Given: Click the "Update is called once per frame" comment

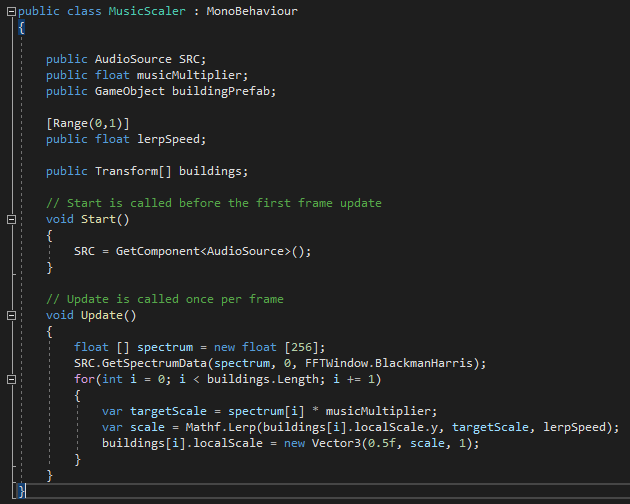Looking at the screenshot, I should point(165,299).
